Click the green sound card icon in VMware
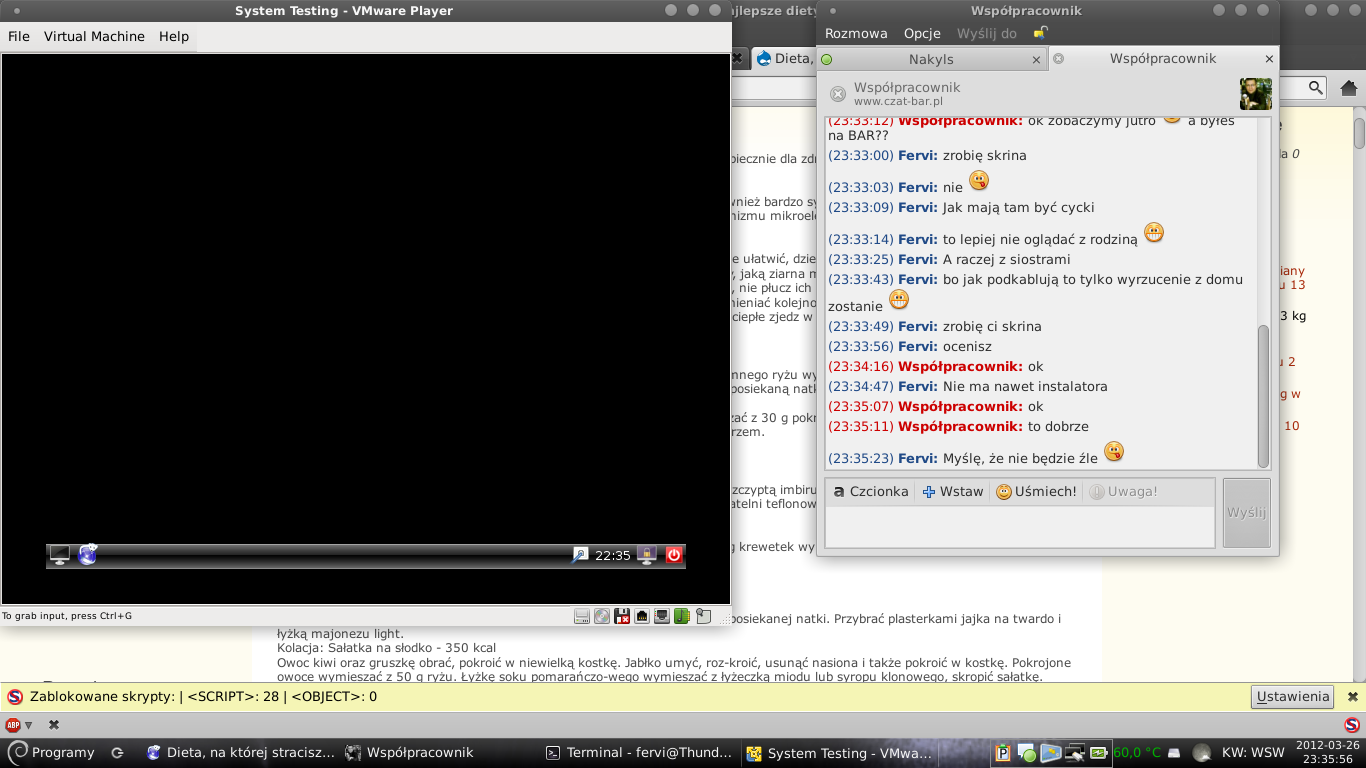1366x768 pixels. (x=682, y=616)
